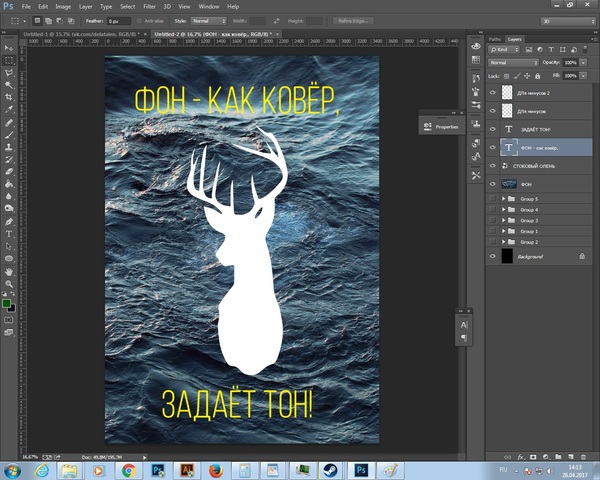Toggle visibility of the Background layer
Image resolution: width=600 pixels, height=480 pixels.
tap(492, 257)
